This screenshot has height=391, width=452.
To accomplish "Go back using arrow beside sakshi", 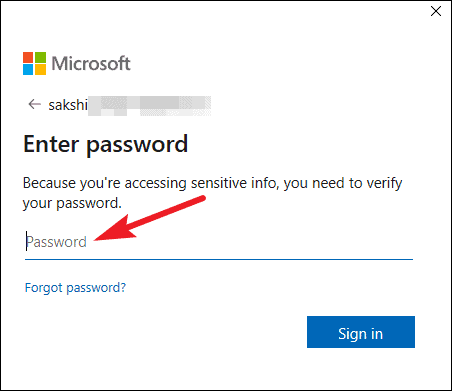I will click(x=34, y=104).
